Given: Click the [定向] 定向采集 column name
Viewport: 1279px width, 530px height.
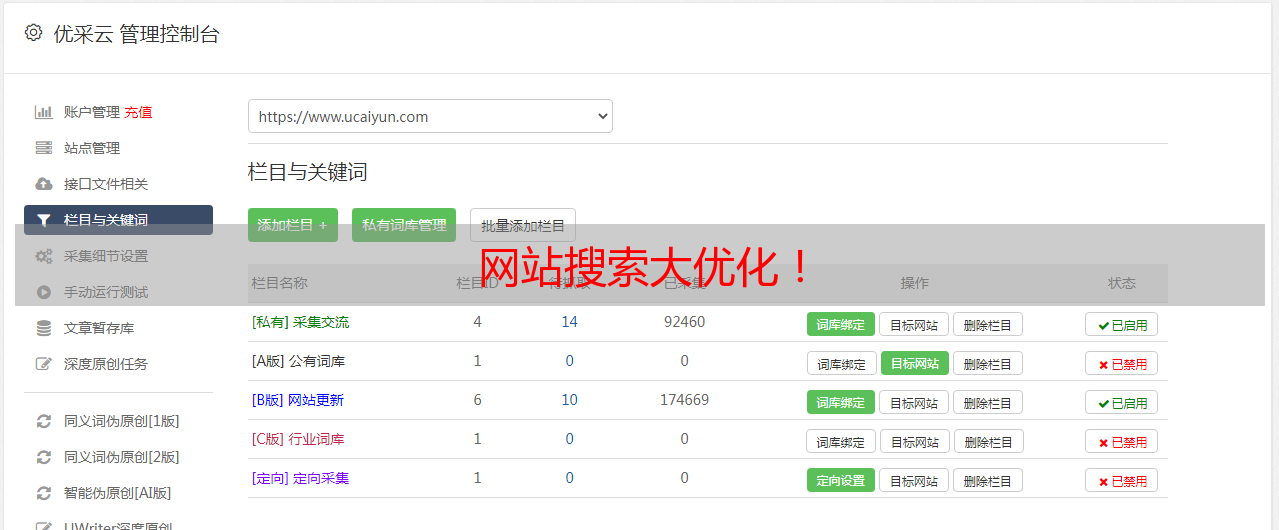Looking at the screenshot, I should [x=301, y=478].
